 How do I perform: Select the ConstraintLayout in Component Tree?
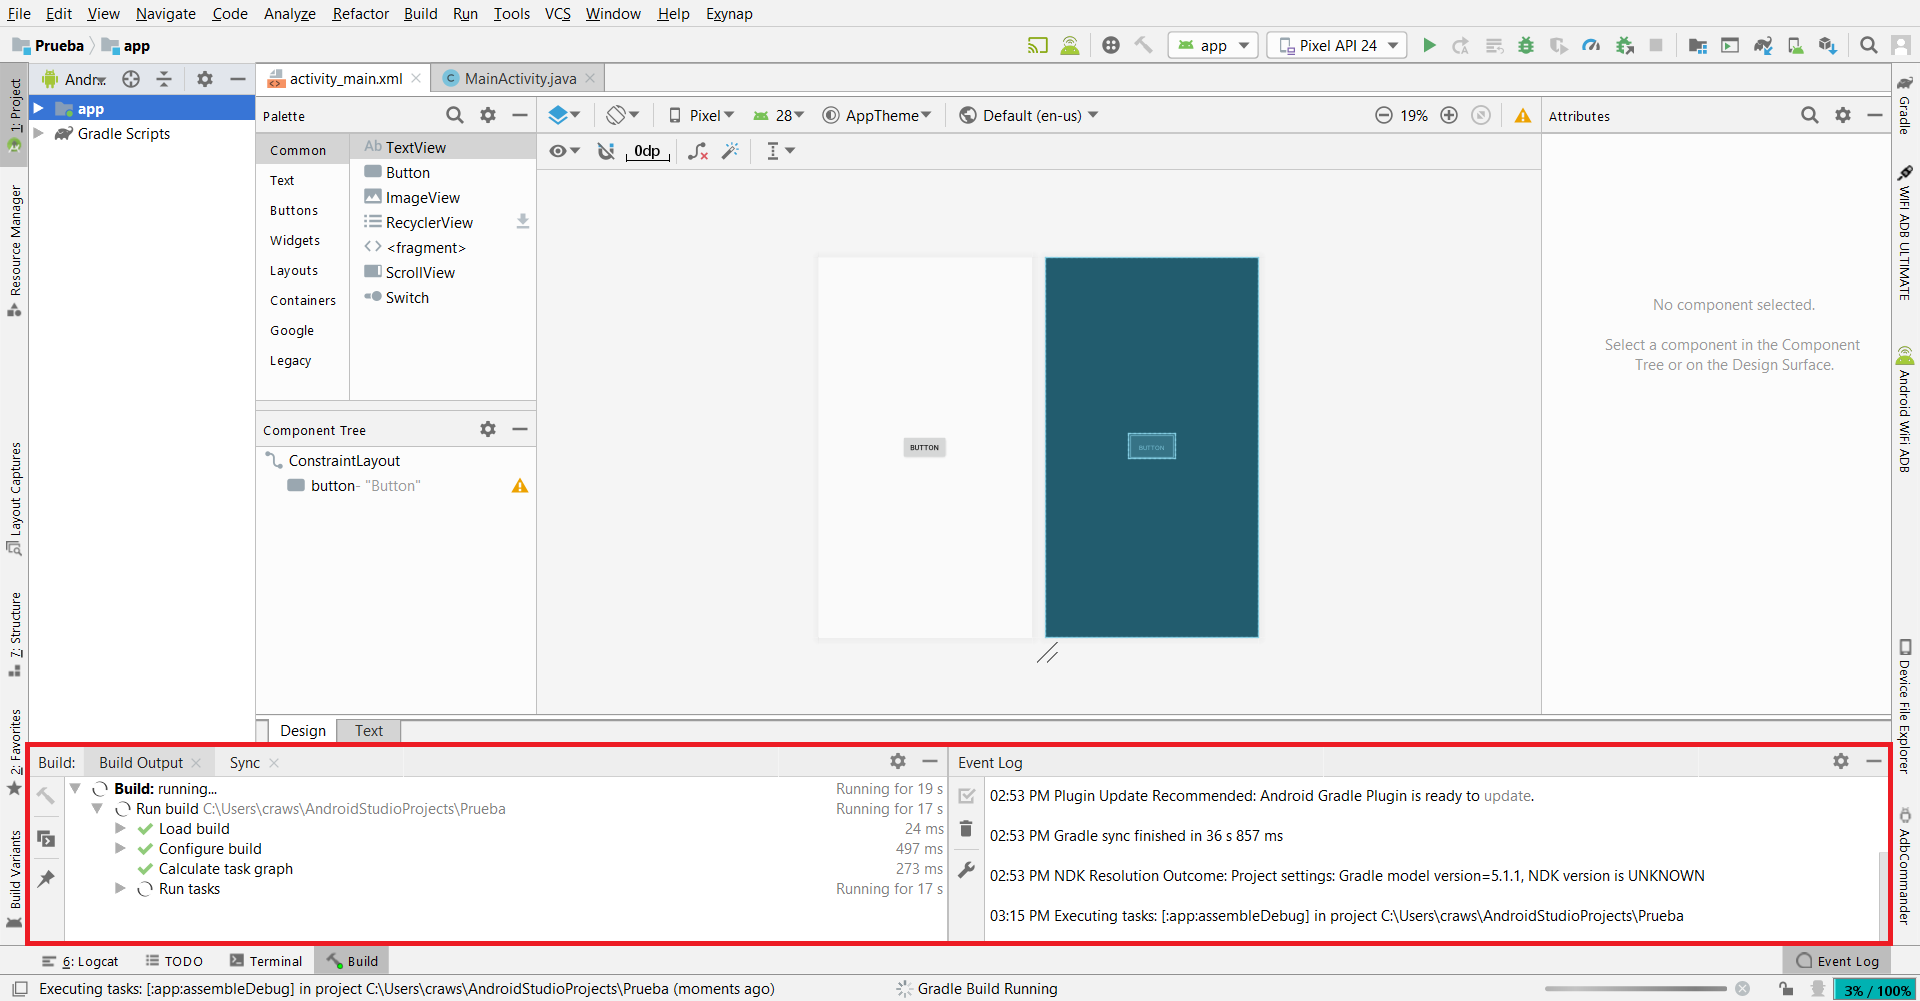tap(344, 460)
